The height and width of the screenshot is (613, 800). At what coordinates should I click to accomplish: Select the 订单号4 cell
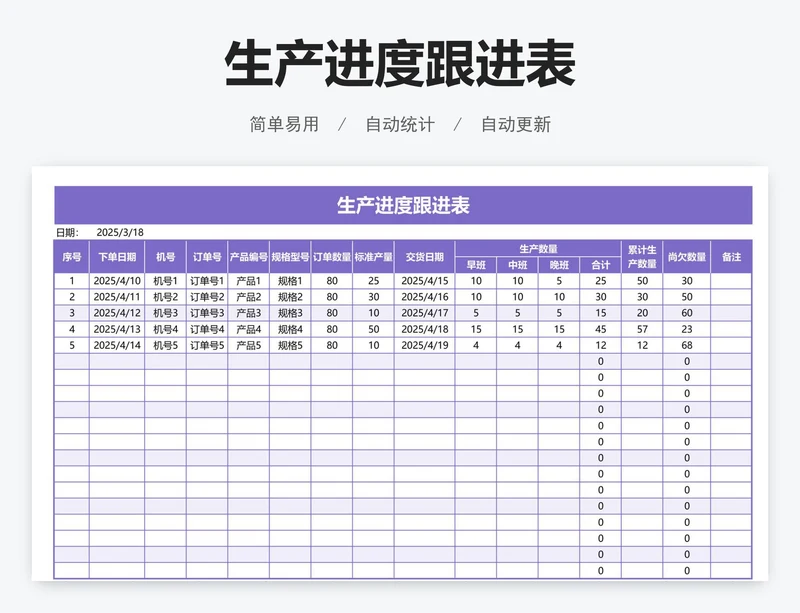click(207, 329)
